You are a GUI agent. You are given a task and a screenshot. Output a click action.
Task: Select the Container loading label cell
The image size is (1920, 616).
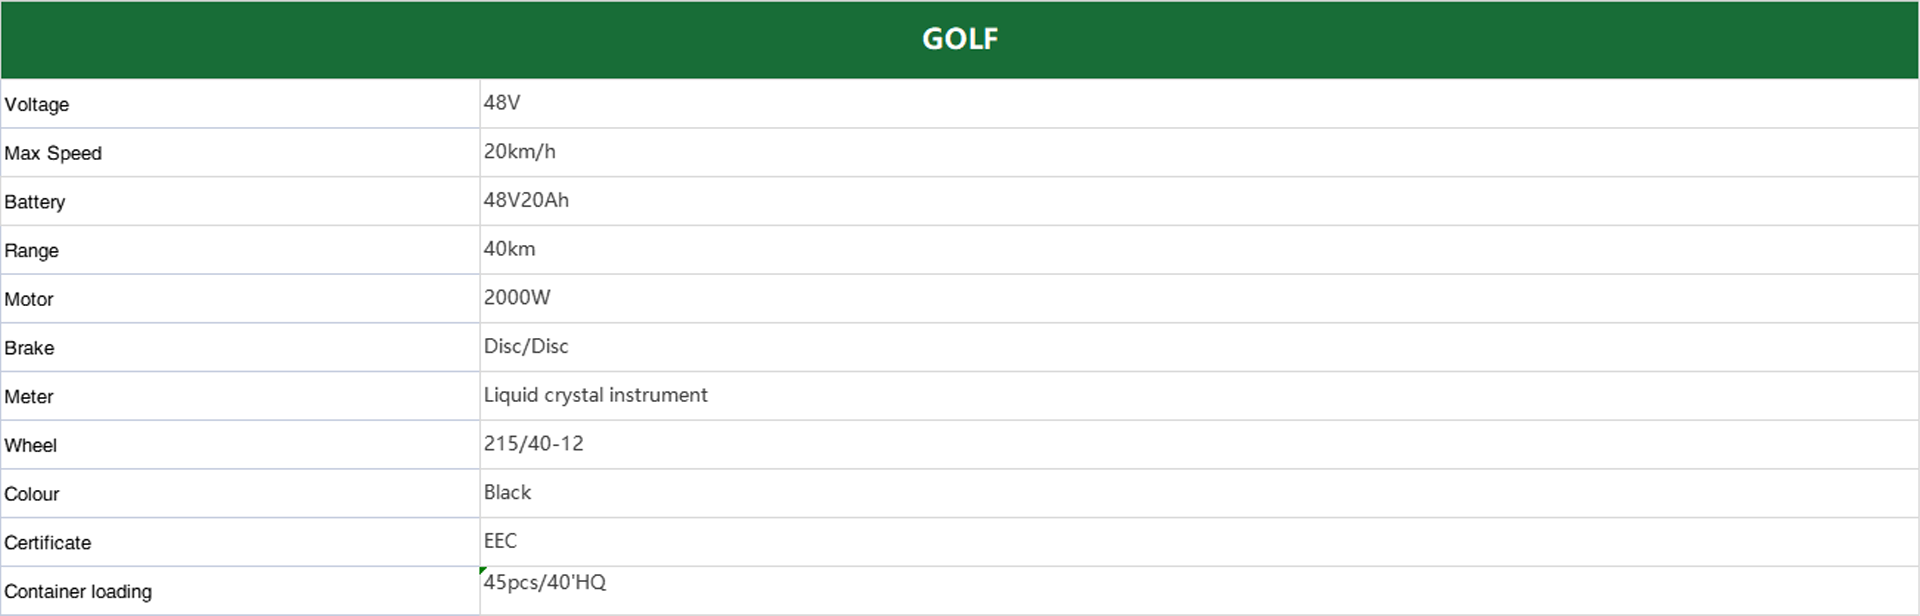240,591
